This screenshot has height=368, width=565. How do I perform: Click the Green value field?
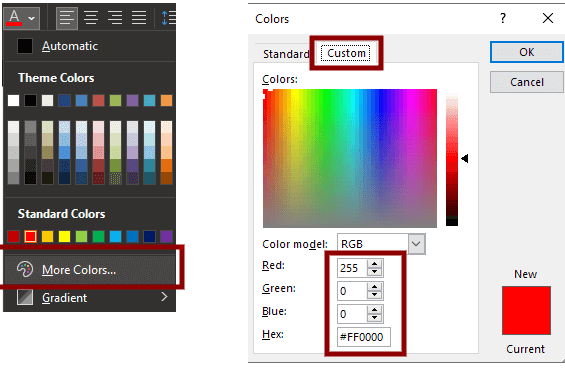tap(352, 291)
